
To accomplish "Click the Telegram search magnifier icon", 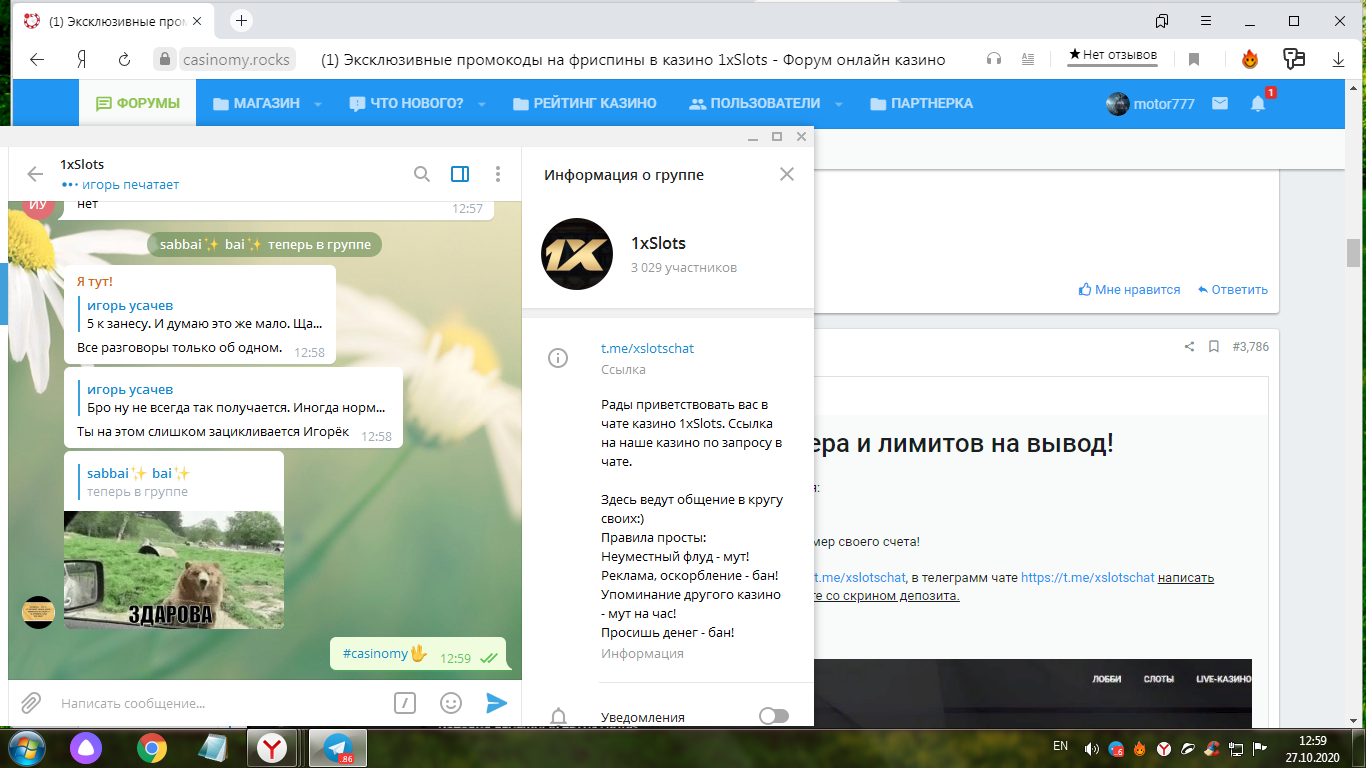I will pyautogui.click(x=422, y=174).
